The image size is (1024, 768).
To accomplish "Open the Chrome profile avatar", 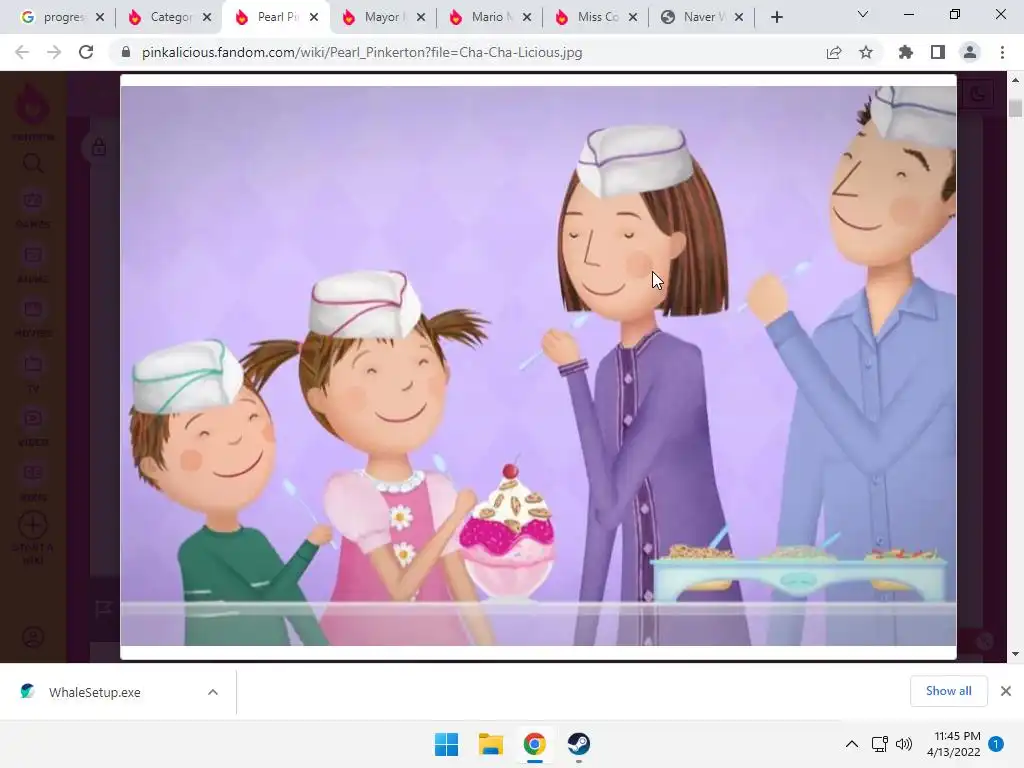I will [970, 52].
